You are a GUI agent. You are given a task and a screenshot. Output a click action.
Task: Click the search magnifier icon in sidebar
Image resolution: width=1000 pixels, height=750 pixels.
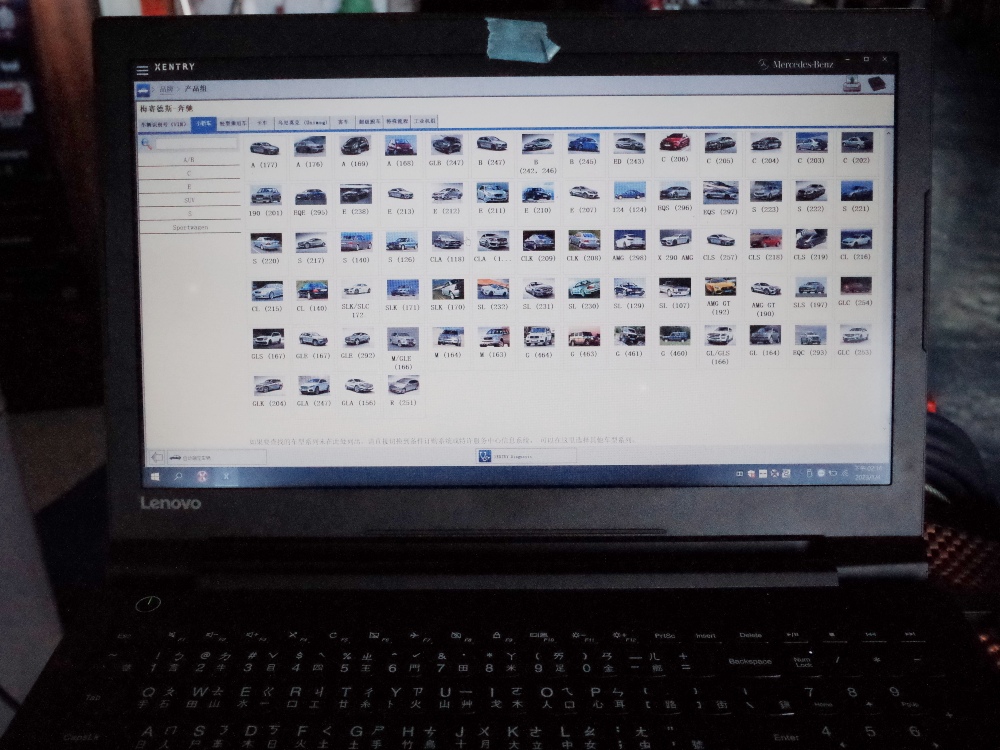click(x=146, y=144)
